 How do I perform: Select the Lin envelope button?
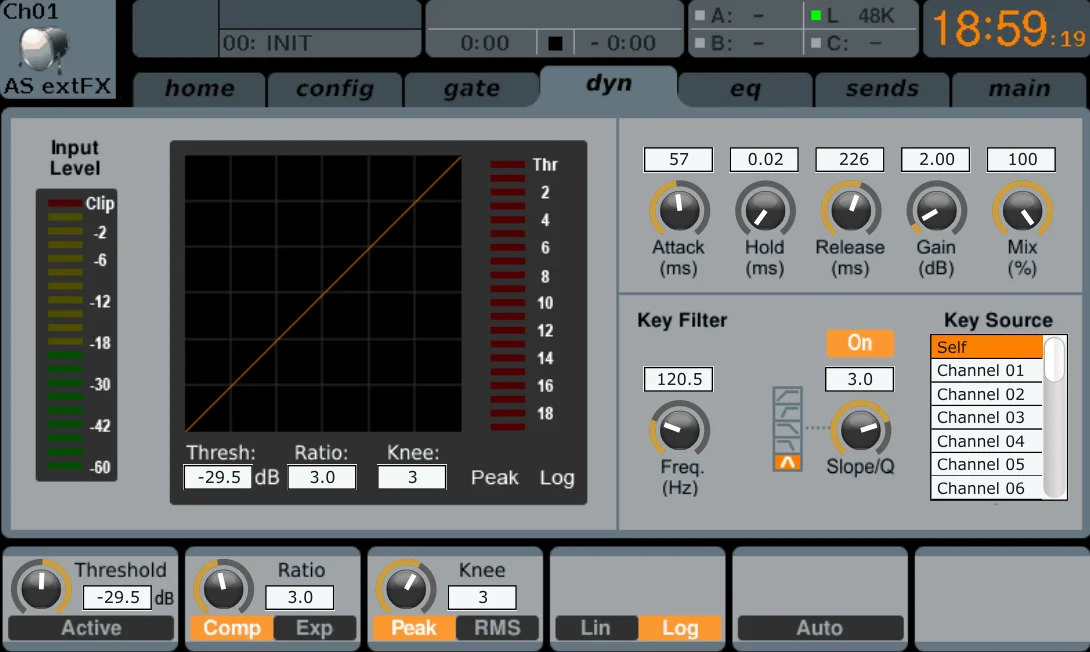point(595,628)
